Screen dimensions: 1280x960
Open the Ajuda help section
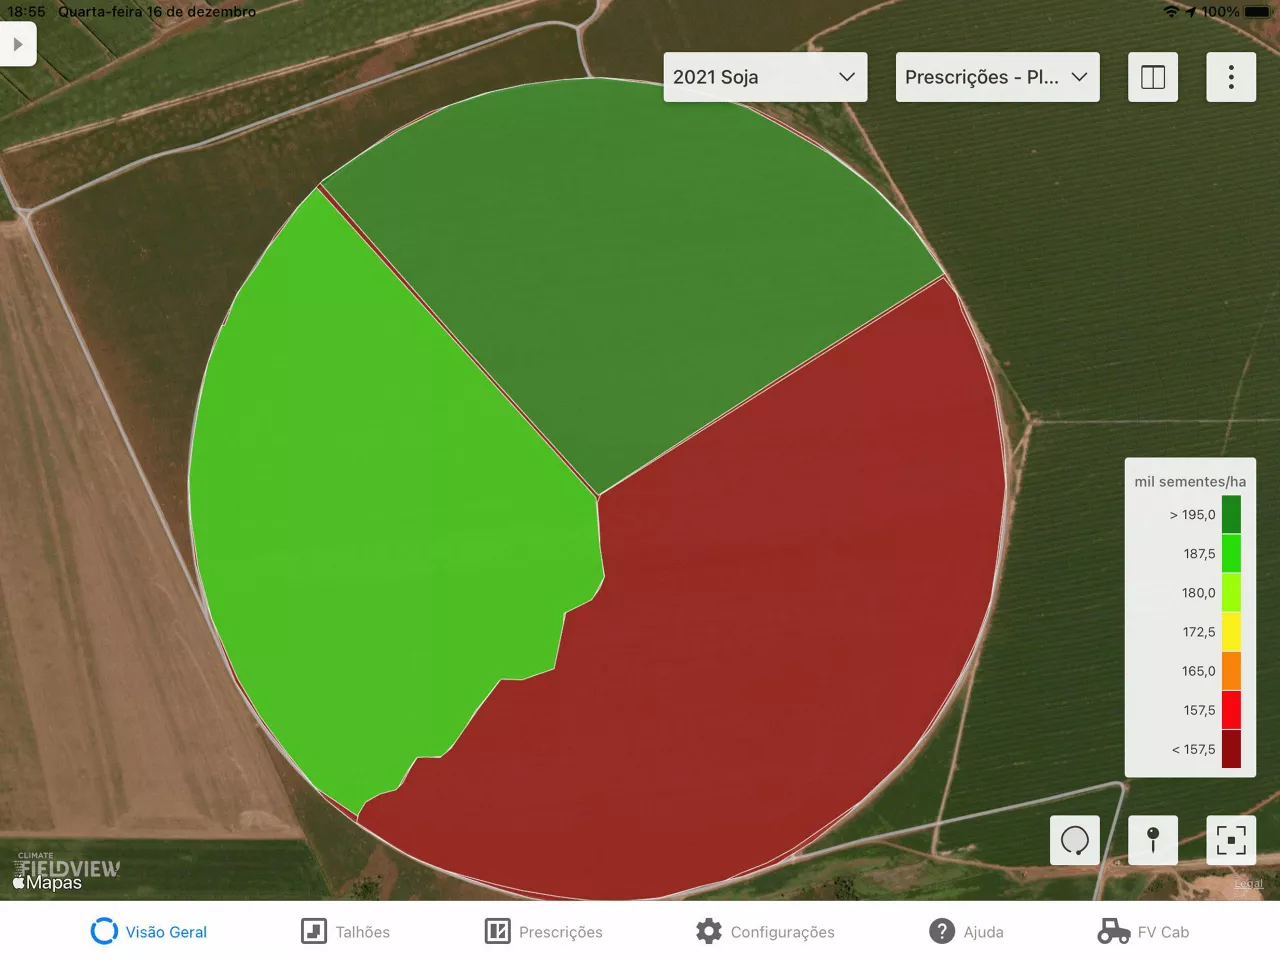(x=966, y=931)
